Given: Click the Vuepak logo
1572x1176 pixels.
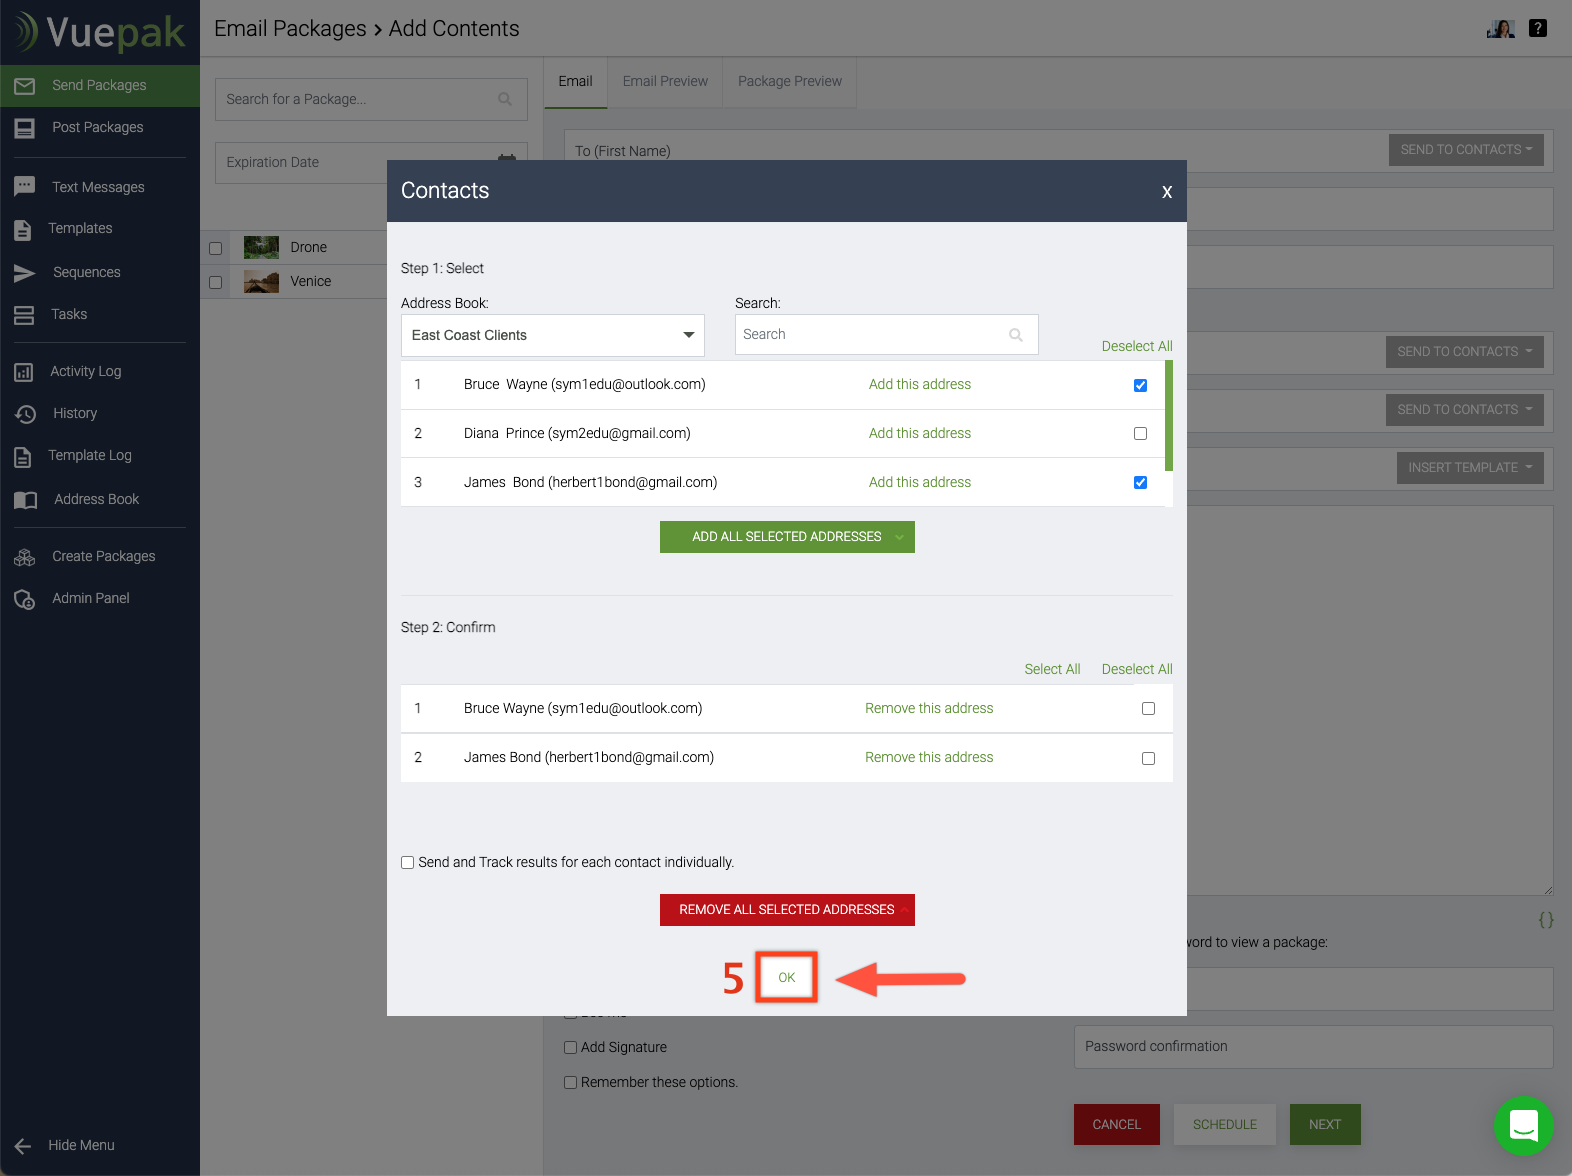Looking at the screenshot, I should click(x=99, y=32).
